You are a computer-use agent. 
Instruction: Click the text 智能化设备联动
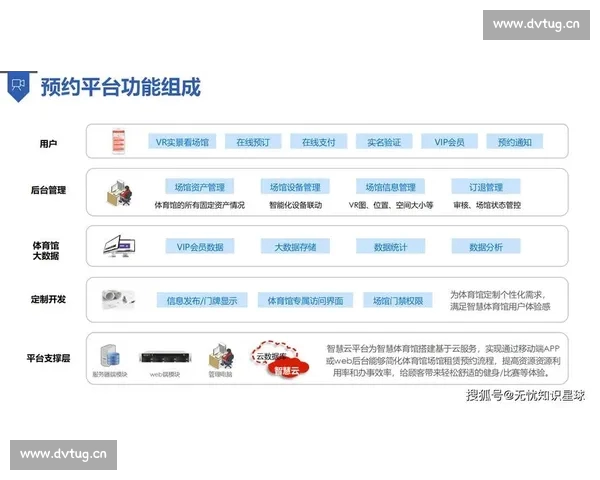tap(295, 205)
